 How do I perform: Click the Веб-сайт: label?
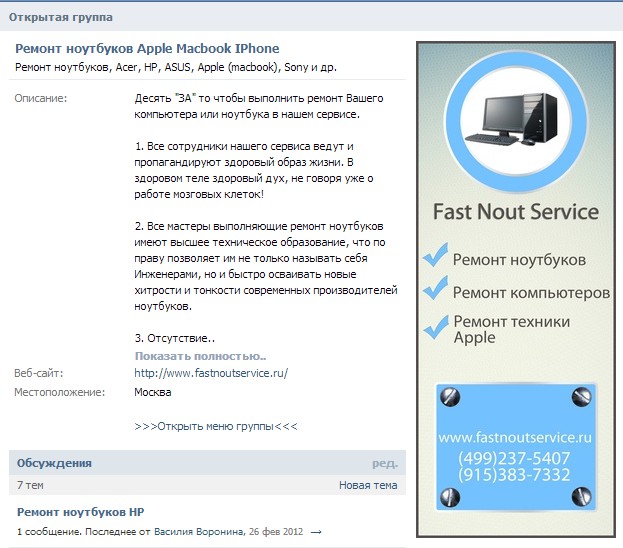pyautogui.click(x=39, y=373)
